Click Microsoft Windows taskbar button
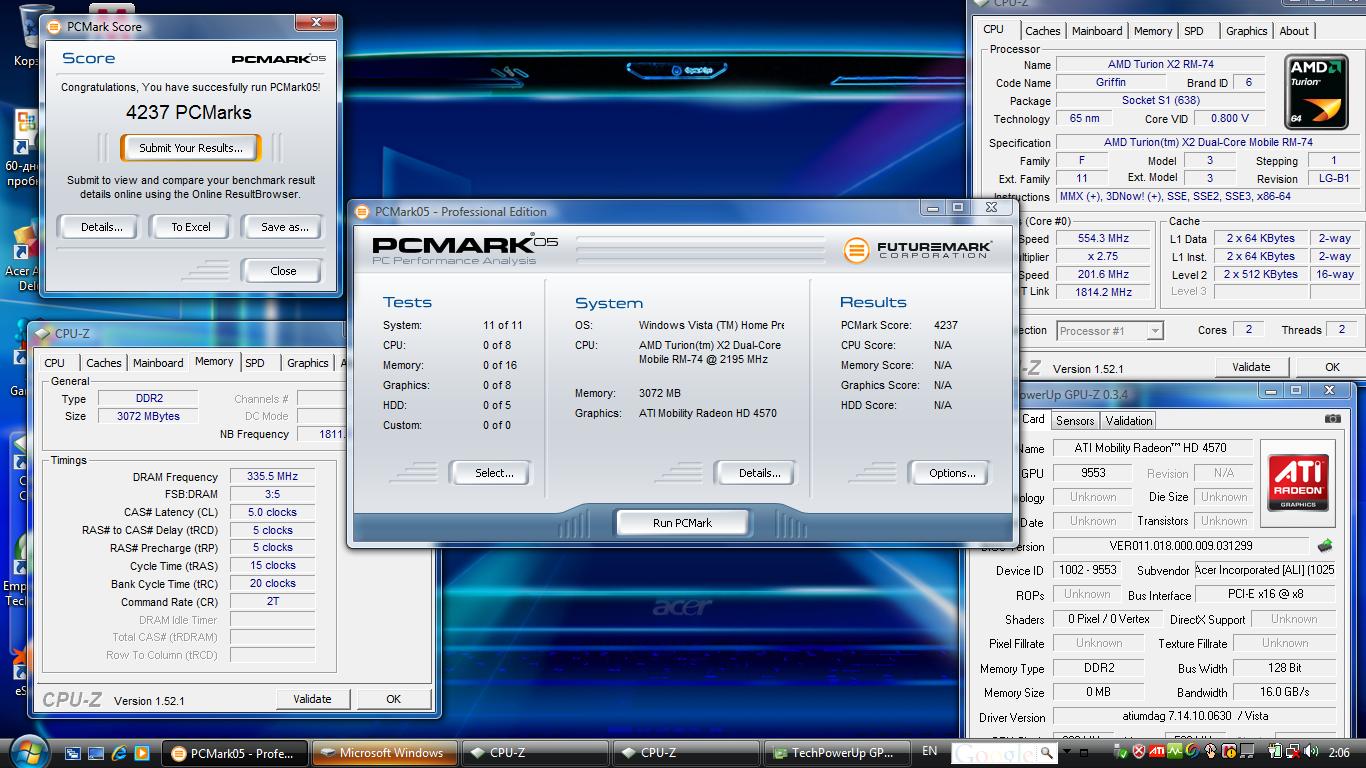The image size is (1366, 768). click(x=385, y=753)
